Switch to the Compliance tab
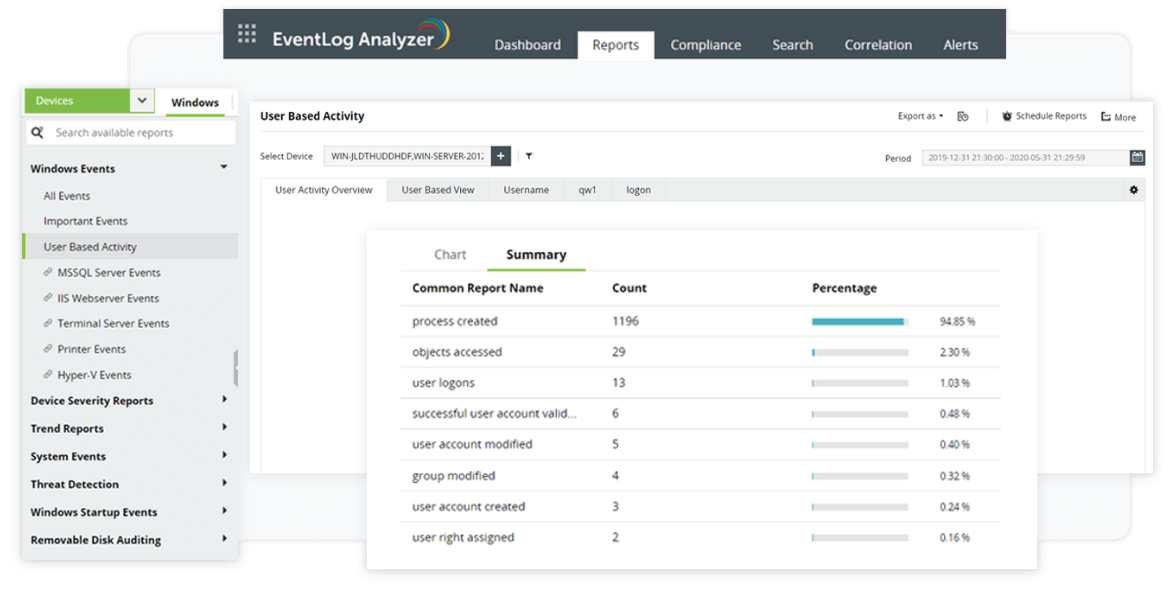 coord(705,45)
